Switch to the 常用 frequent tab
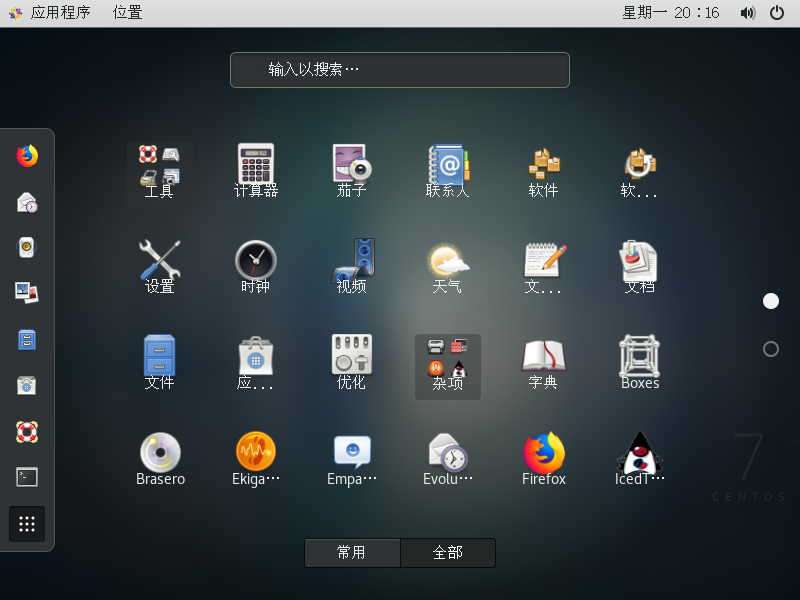The width and height of the screenshot is (800, 600). (352, 553)
